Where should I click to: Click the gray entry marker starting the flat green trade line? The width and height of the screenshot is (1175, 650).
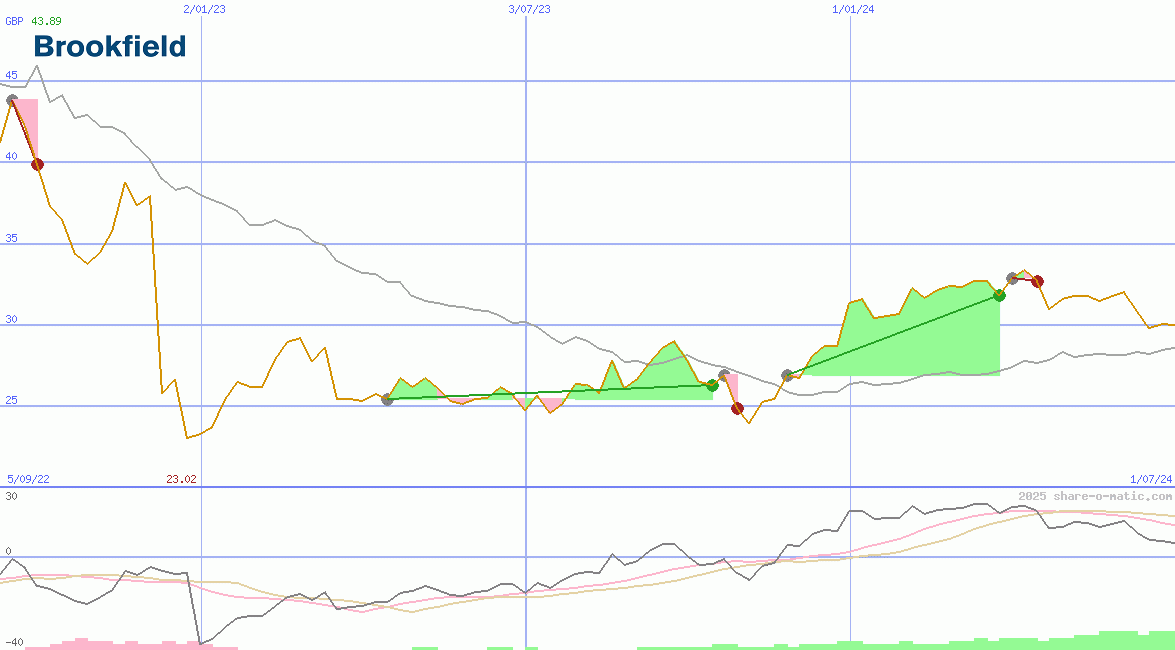coord(387,400)
